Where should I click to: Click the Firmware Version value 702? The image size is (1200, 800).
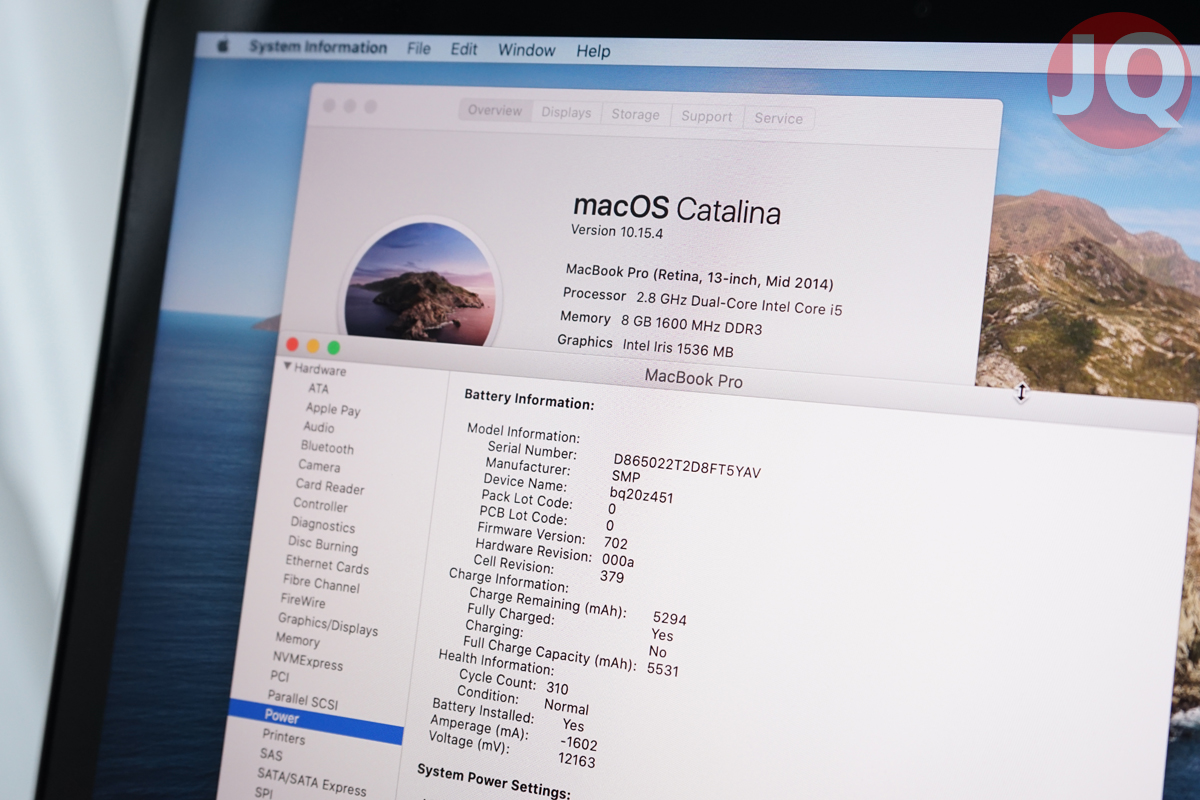616,543
